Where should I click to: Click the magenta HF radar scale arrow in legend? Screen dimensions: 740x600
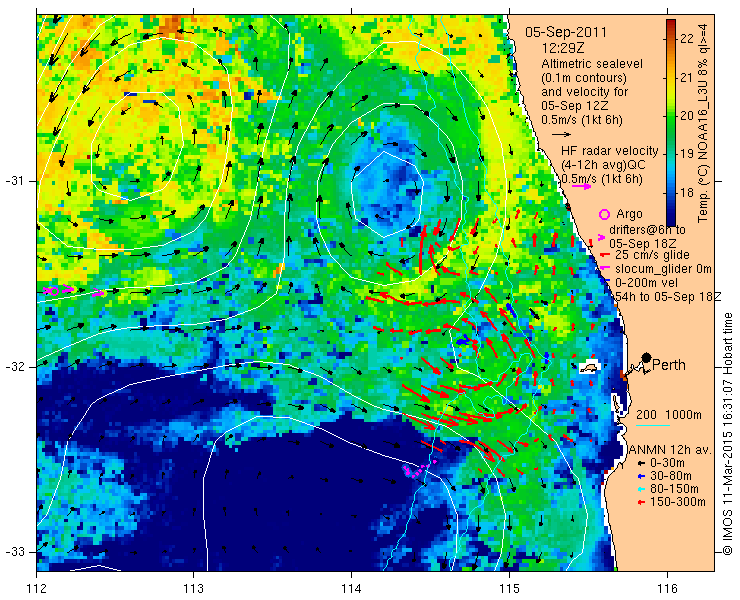click(581, 186)
